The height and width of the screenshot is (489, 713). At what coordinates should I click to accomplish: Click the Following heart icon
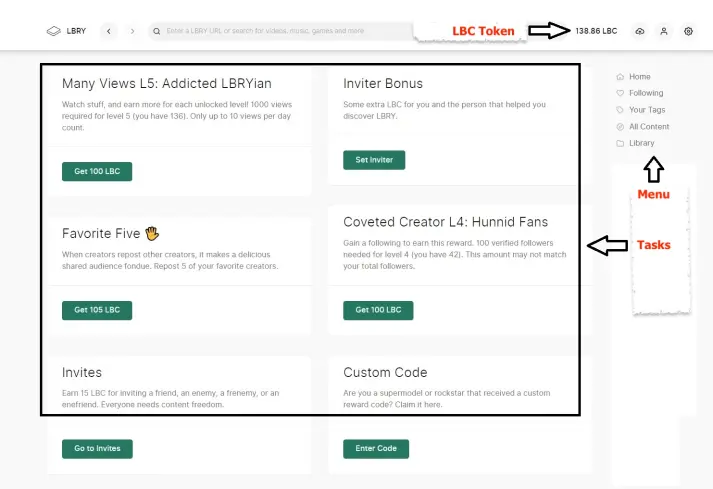tap(620, 93)
